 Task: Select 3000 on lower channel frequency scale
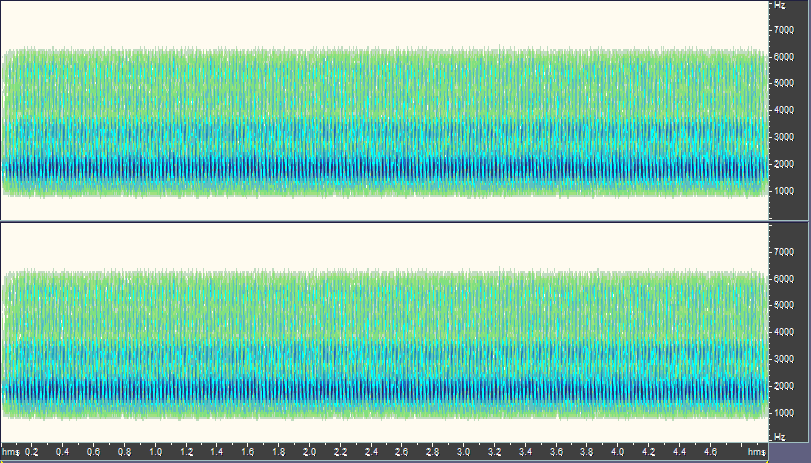click(784, 359)
